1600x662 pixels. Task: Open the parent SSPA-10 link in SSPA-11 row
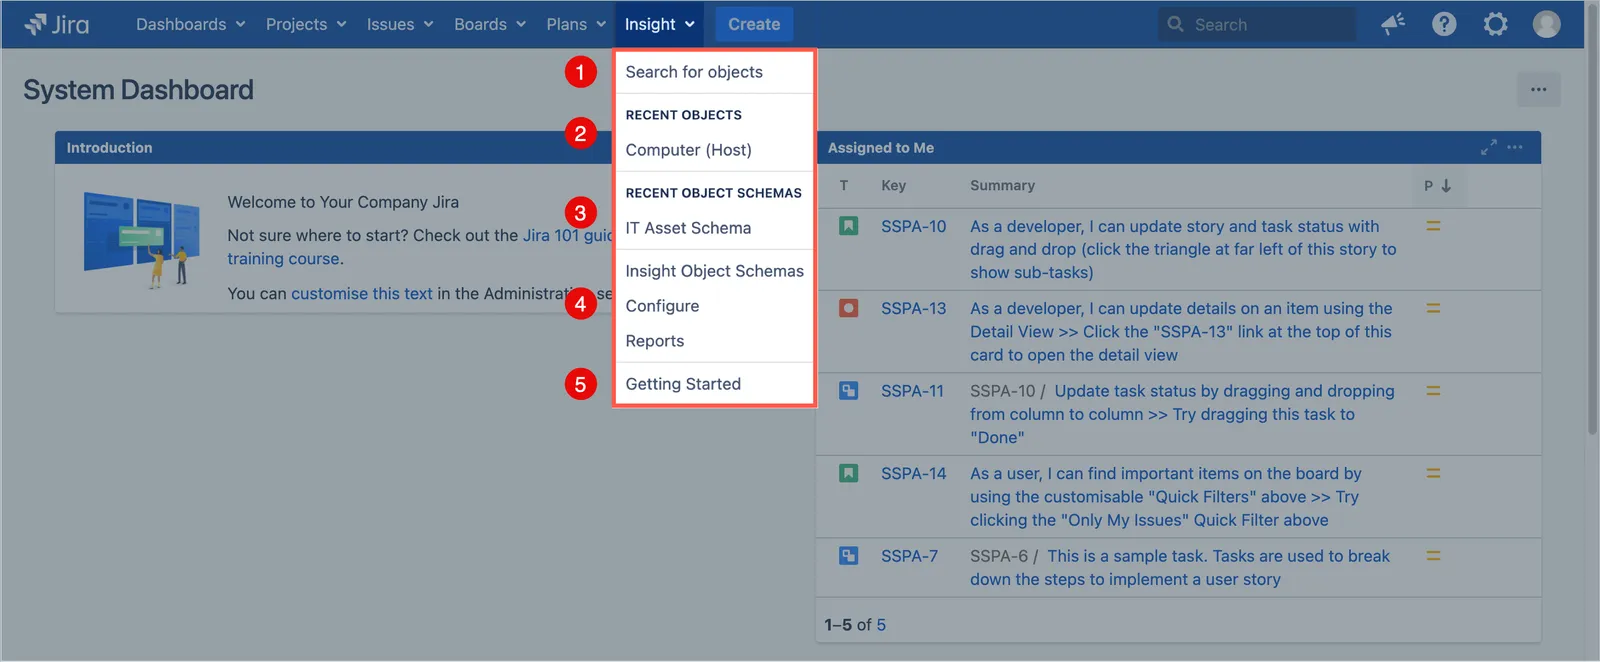(1002, 391)
